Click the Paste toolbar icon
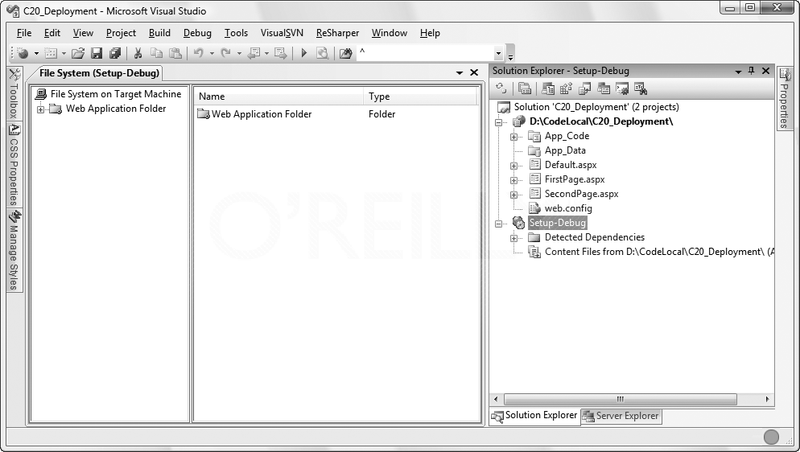Screen dimensions: 800x452 coord(175,53)
